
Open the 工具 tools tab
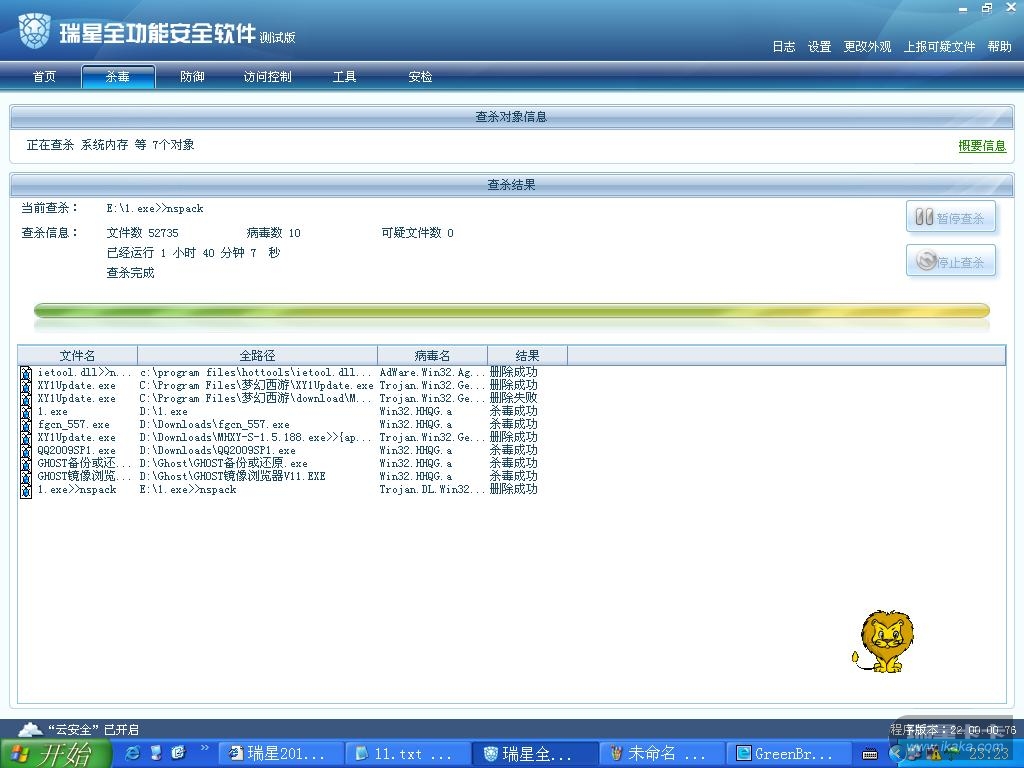coord(344,77)
